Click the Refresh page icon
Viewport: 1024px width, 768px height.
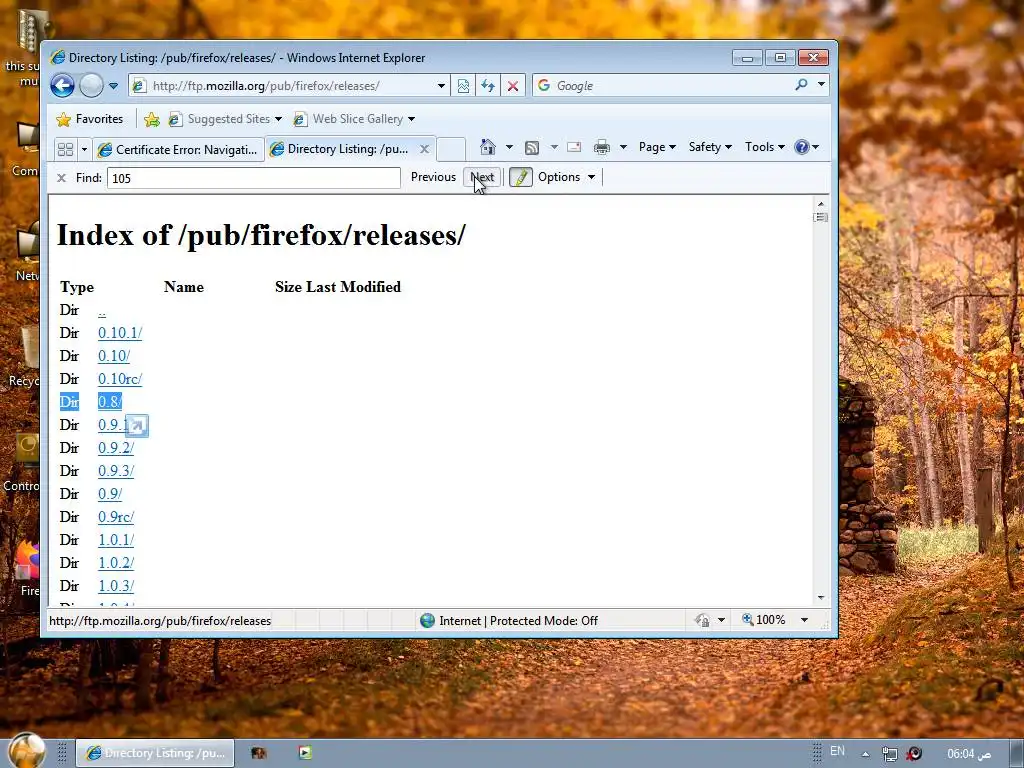[x=488, y=86]
